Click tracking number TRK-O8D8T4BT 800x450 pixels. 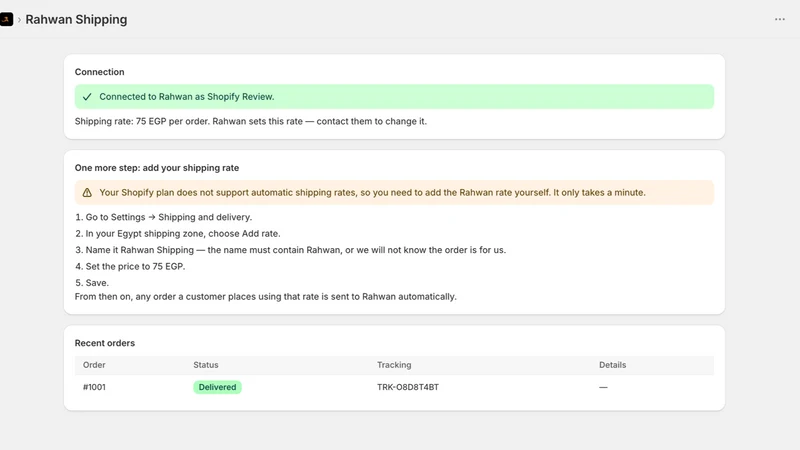408,387
